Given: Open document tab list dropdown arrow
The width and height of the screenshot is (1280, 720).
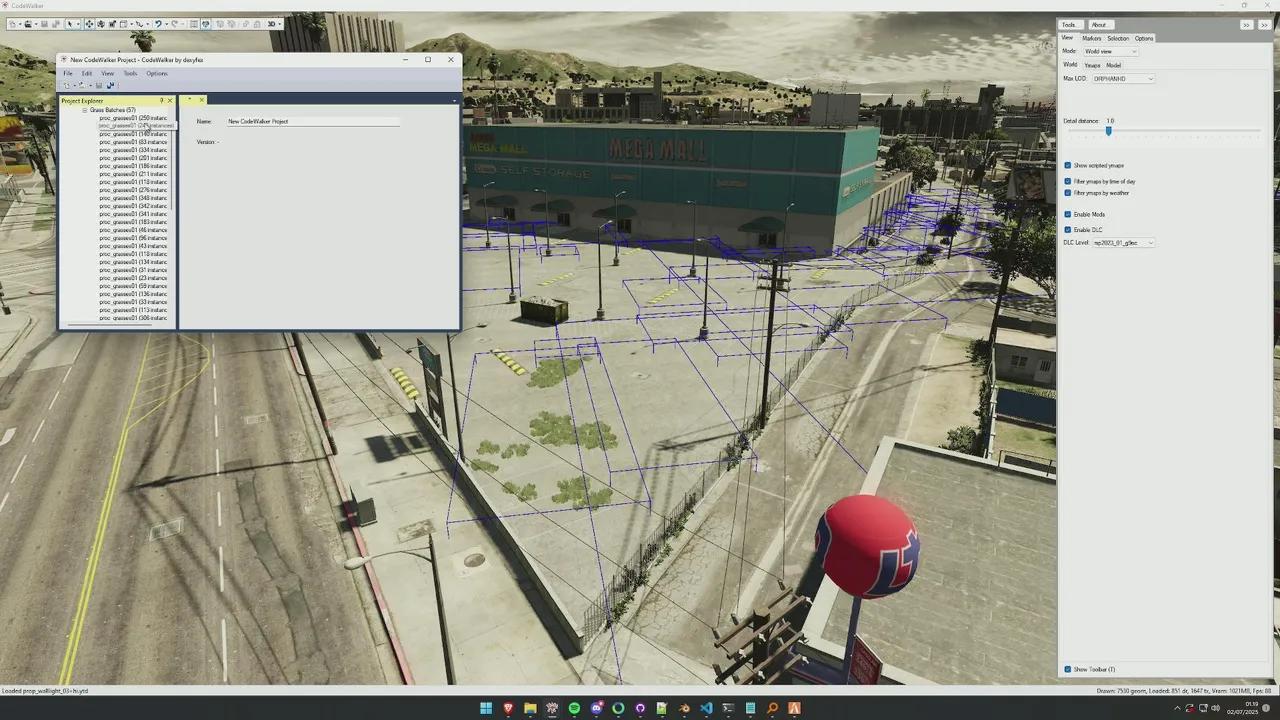Looking at the screenshot, I should (454, 100).
